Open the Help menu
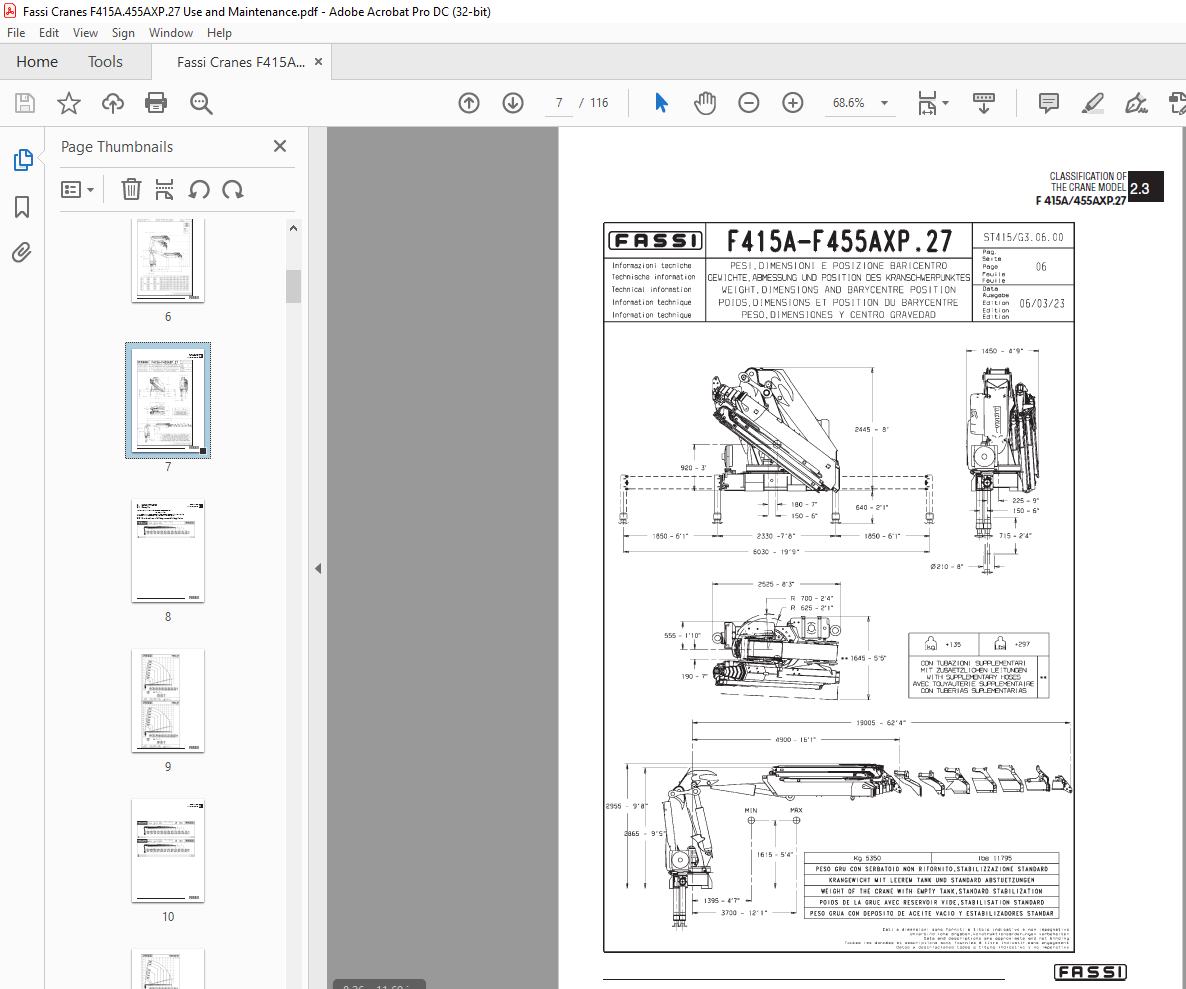 (219, 33)
